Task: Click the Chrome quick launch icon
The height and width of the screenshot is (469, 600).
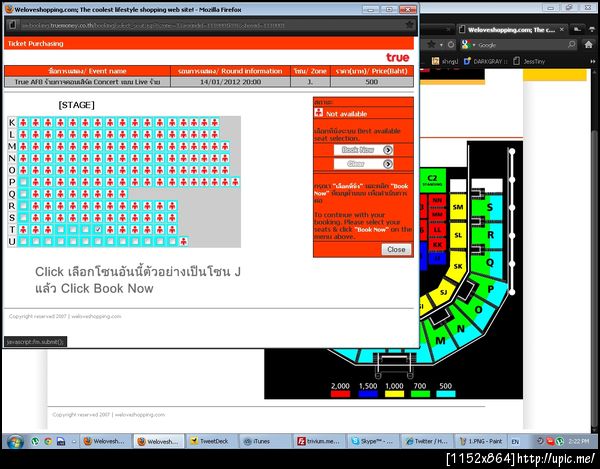Action: 48,441
